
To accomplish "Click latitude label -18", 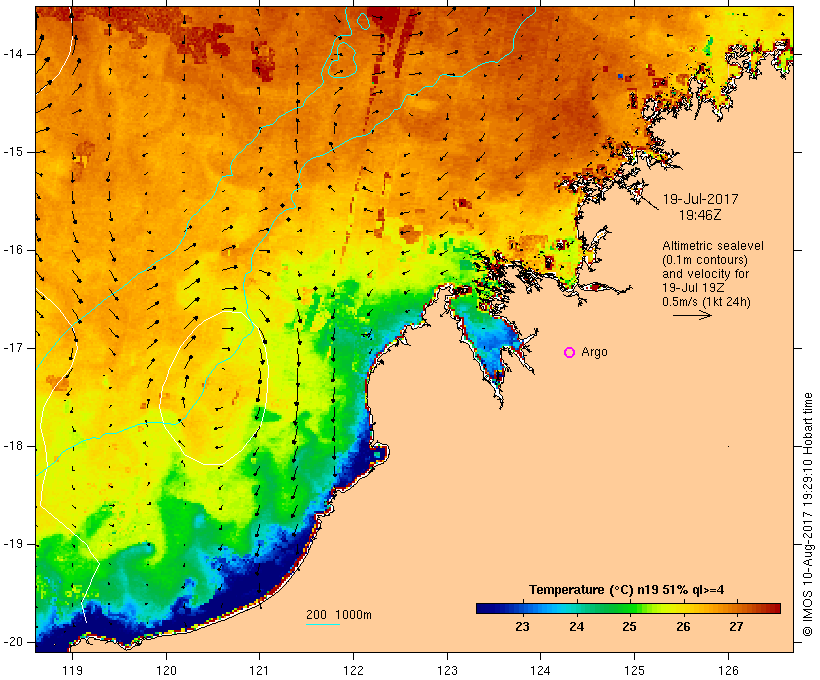I will (12, 446).
